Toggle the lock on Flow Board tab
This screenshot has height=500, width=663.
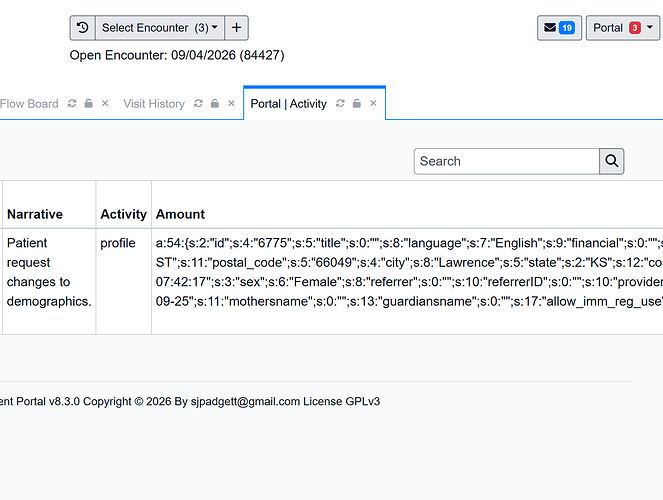88,104
